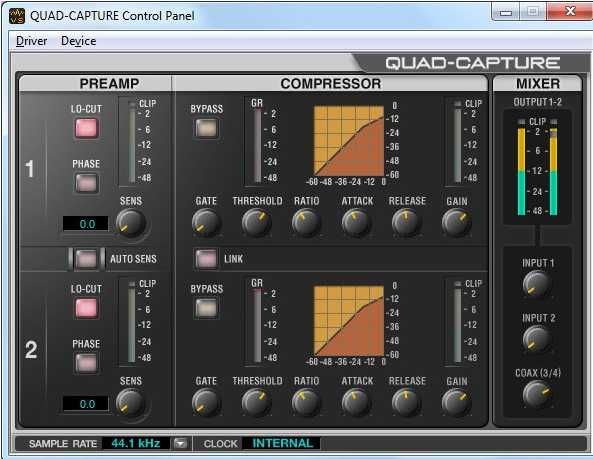
Task: Click channel 1 SENS knob
Action: tap(131, 223)
